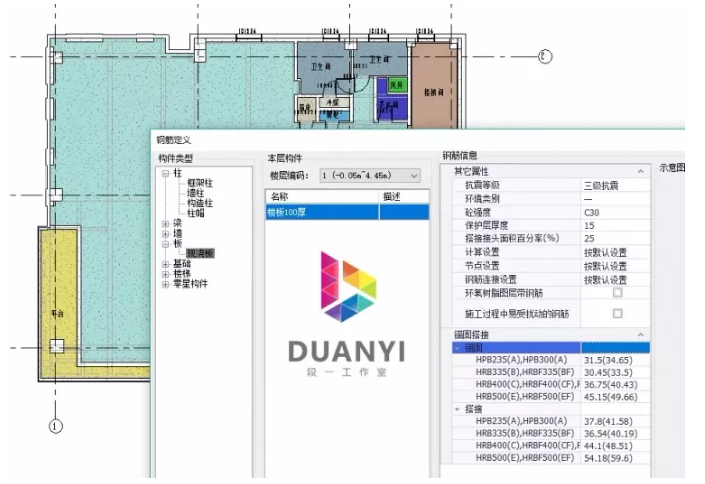The image size is (705, 484).
Task: Enable 环氧树脂图层带钢筋 checkbox
Action: point(618,293)
